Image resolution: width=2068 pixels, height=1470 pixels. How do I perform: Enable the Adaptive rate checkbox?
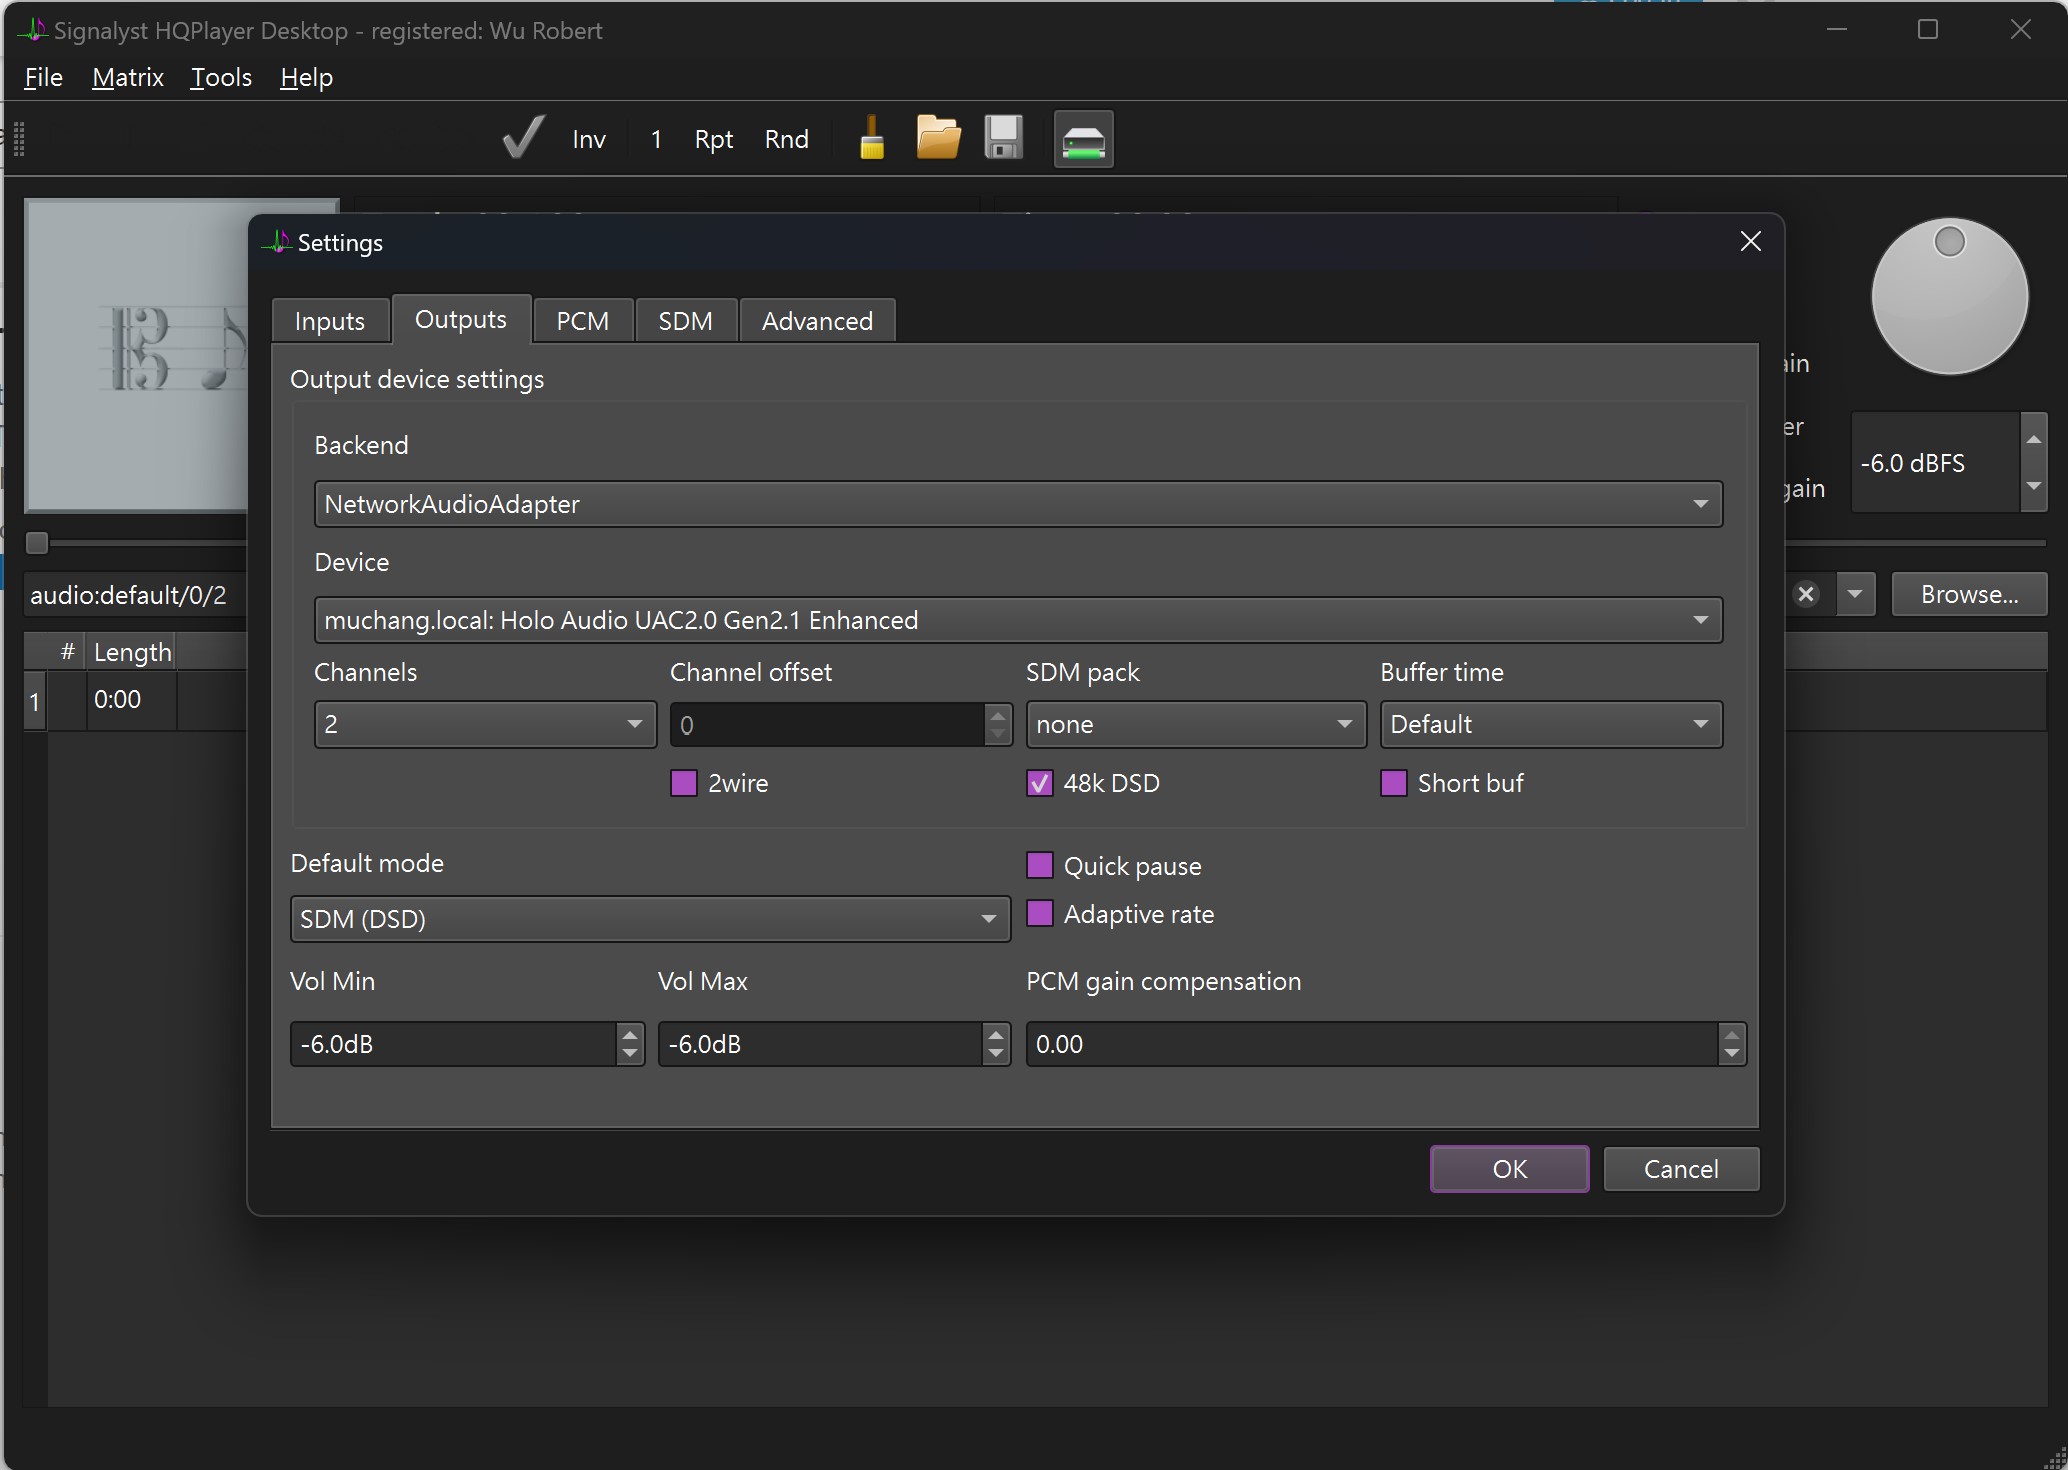1040,914
